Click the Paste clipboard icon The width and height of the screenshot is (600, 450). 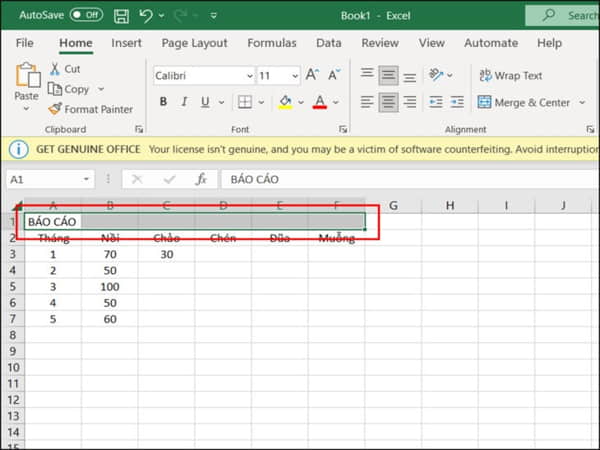pyautogui.click(x=28, y=75)
